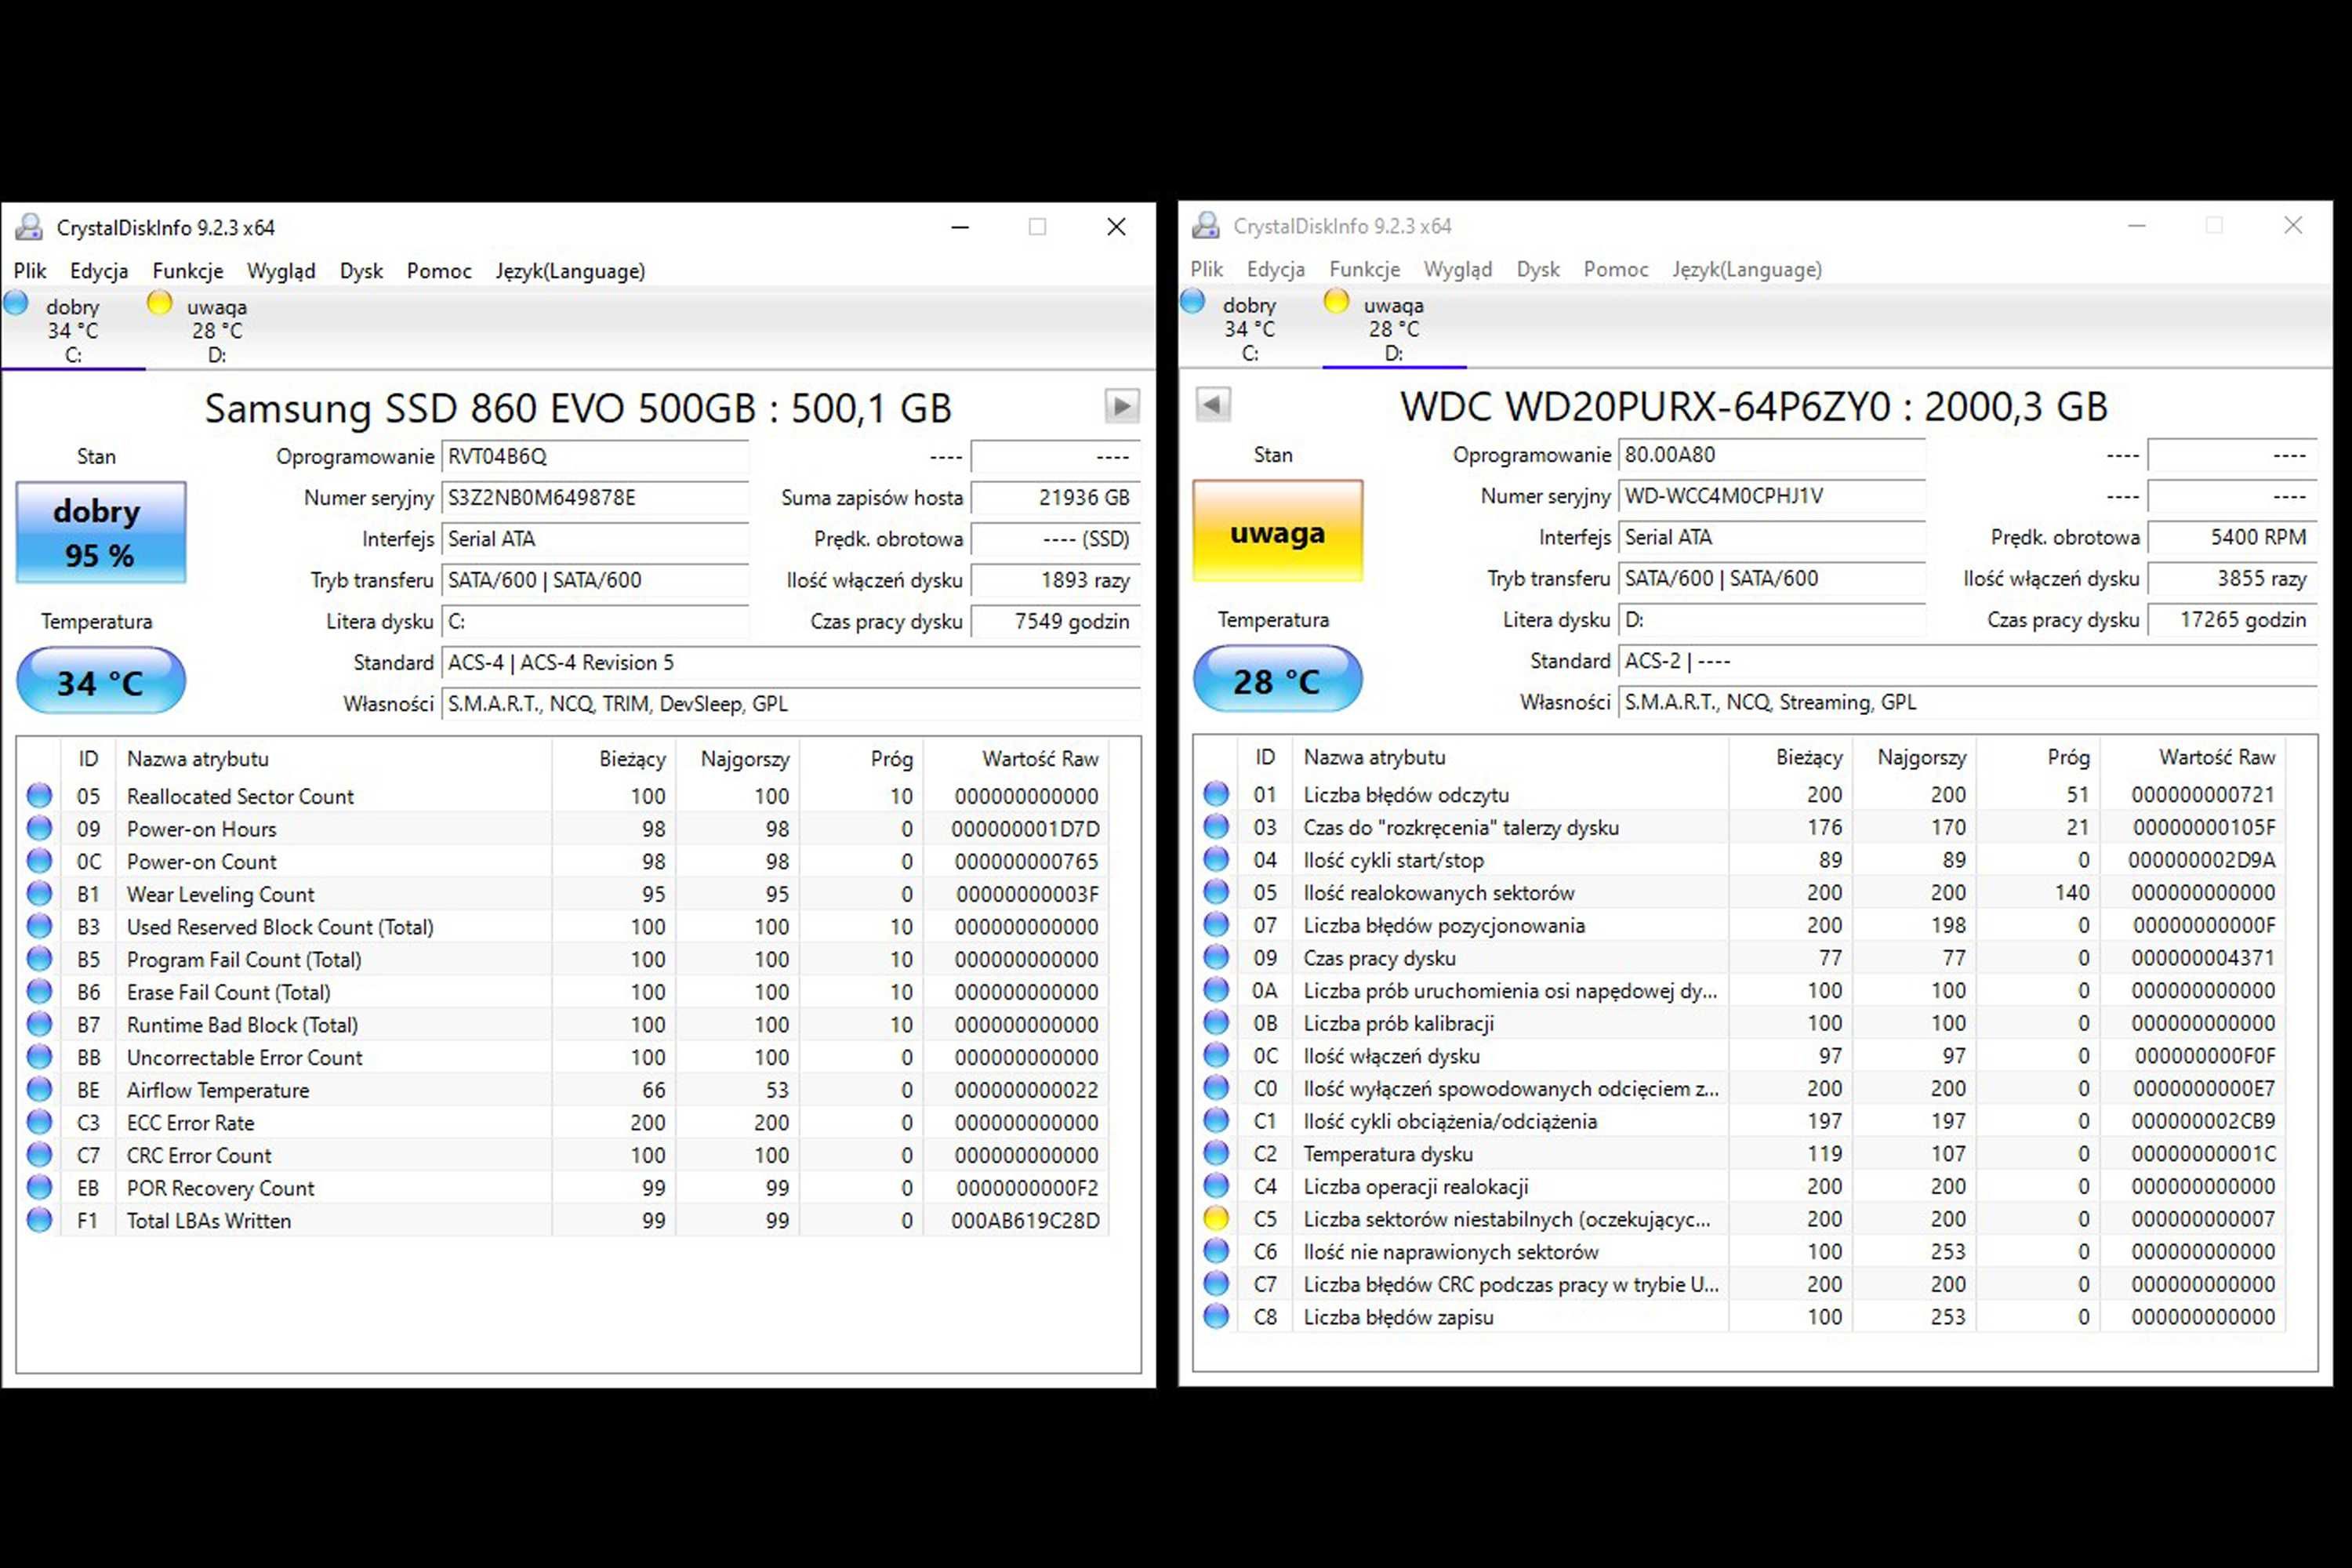The image size is (2352, 1568).
Task: Select C: dobry drive tab in WDC window
Action: click(x=1250, y=328)
